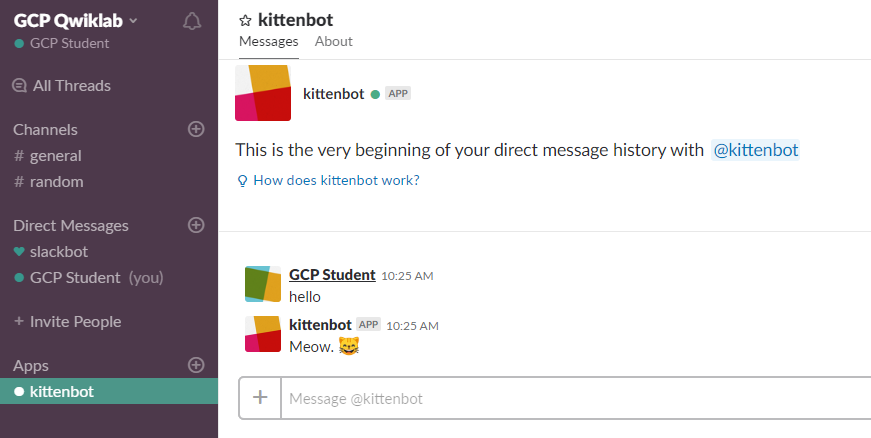
Task: Star the kittenbot conversation
Action: pyautogui.click(x=245, y=21)
